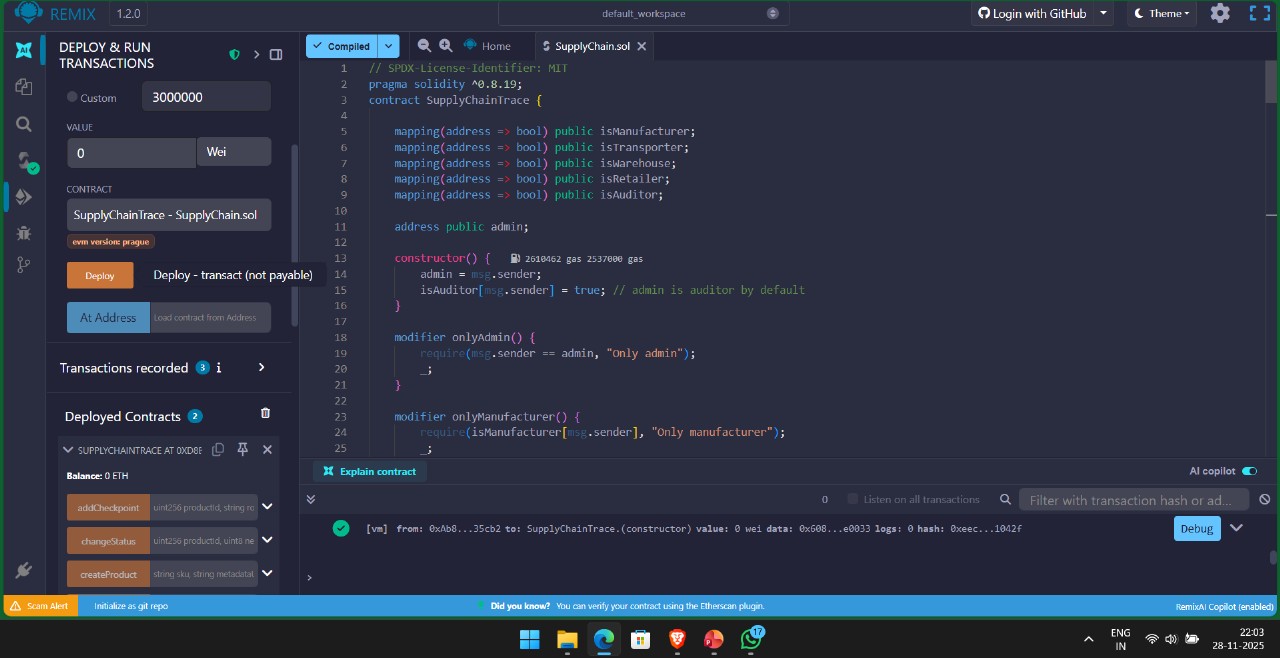Expand Transactions recorded section chevron
This screenshot has height=658, width=1280.
262,368
